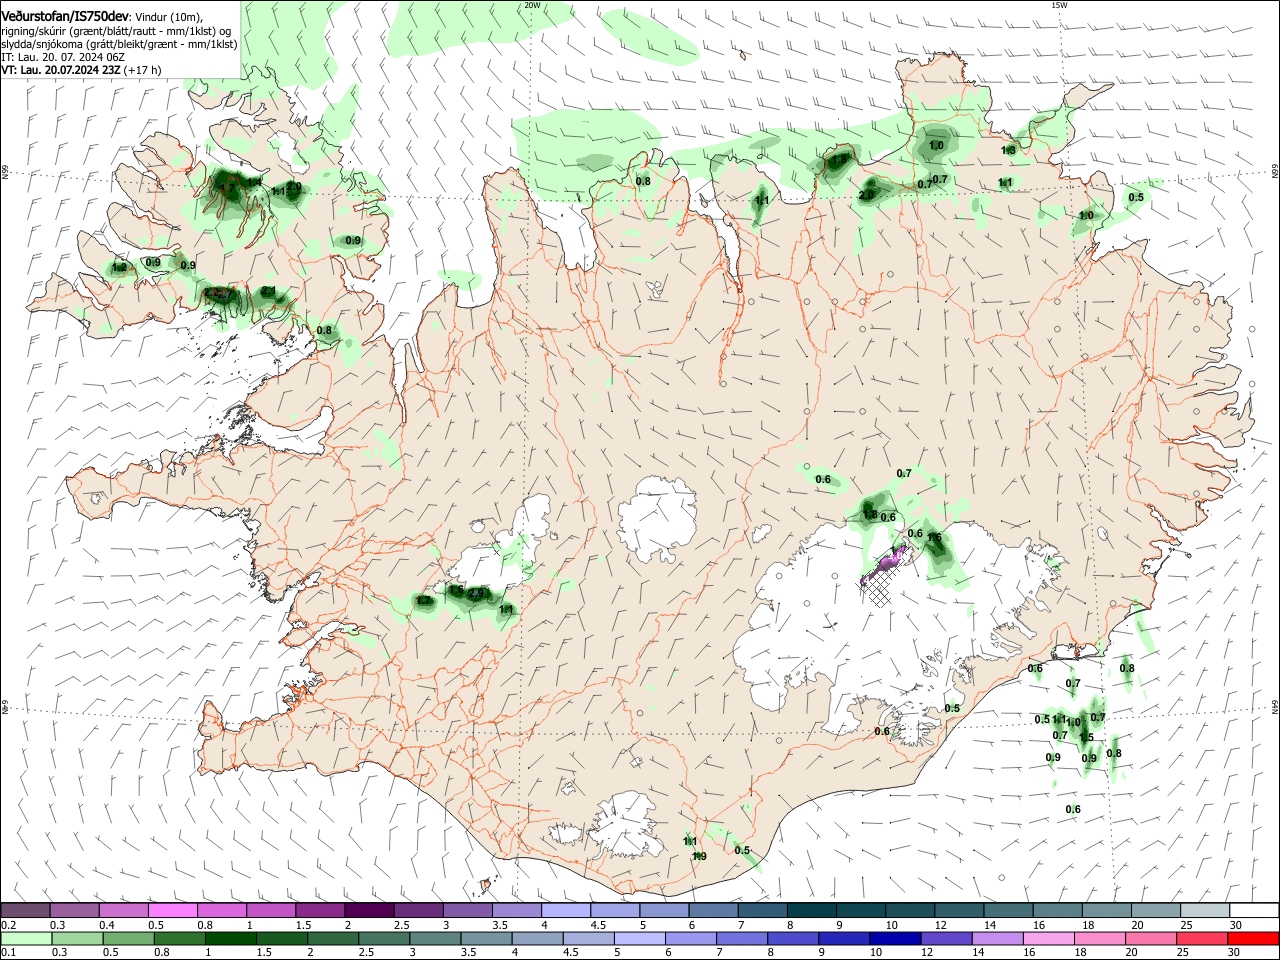
Task: Select the 'slydda/snjókoma' legend description line
Action: (x=119, y=44)
